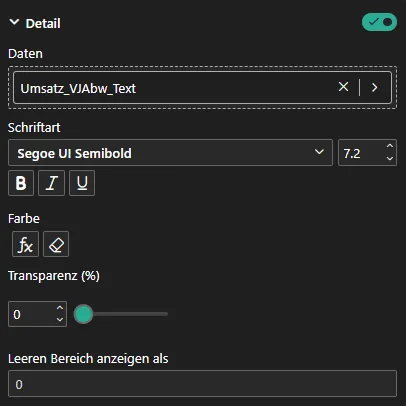
Task: Click the Farbe label
Action: click(x=24, y=219)
